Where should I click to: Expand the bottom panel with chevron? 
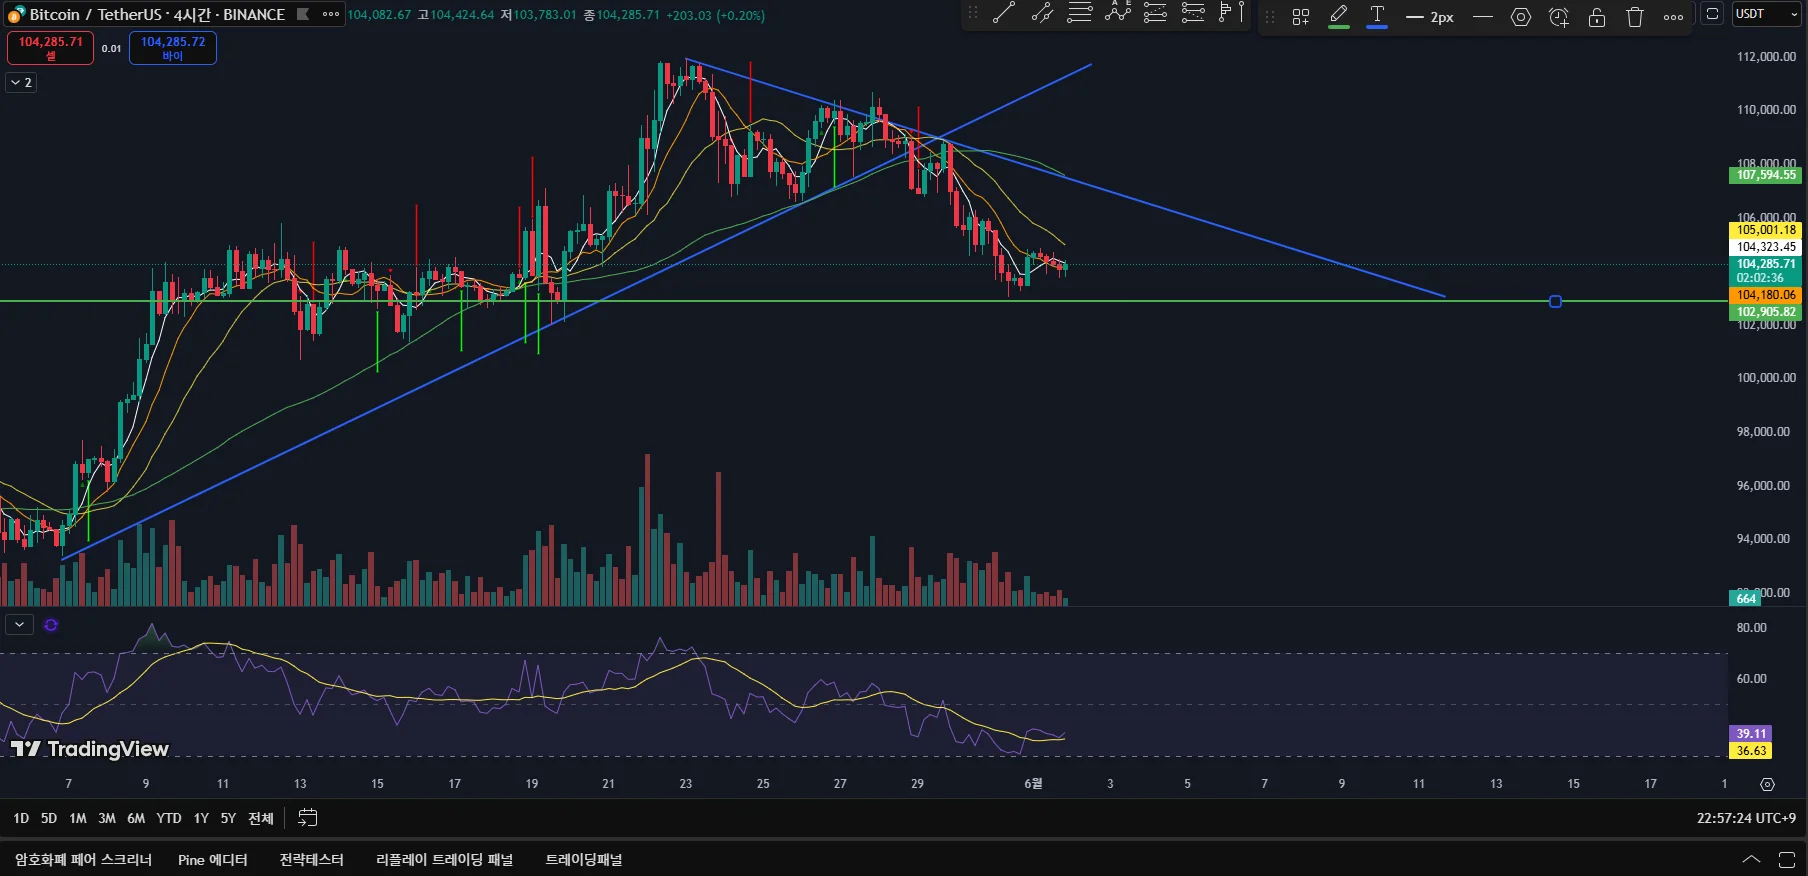tap(1751, 859)
